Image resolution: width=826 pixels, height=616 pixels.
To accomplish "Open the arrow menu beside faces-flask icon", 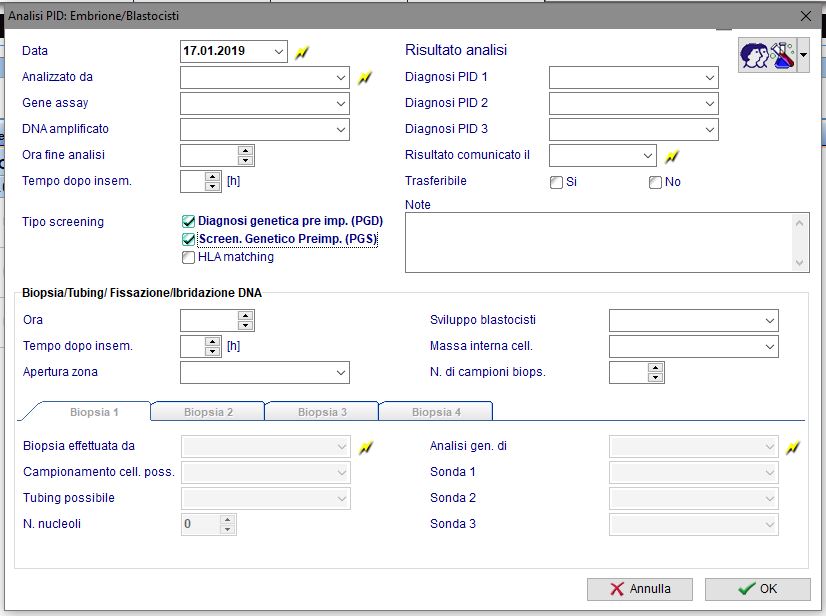I will click(803, 55).
